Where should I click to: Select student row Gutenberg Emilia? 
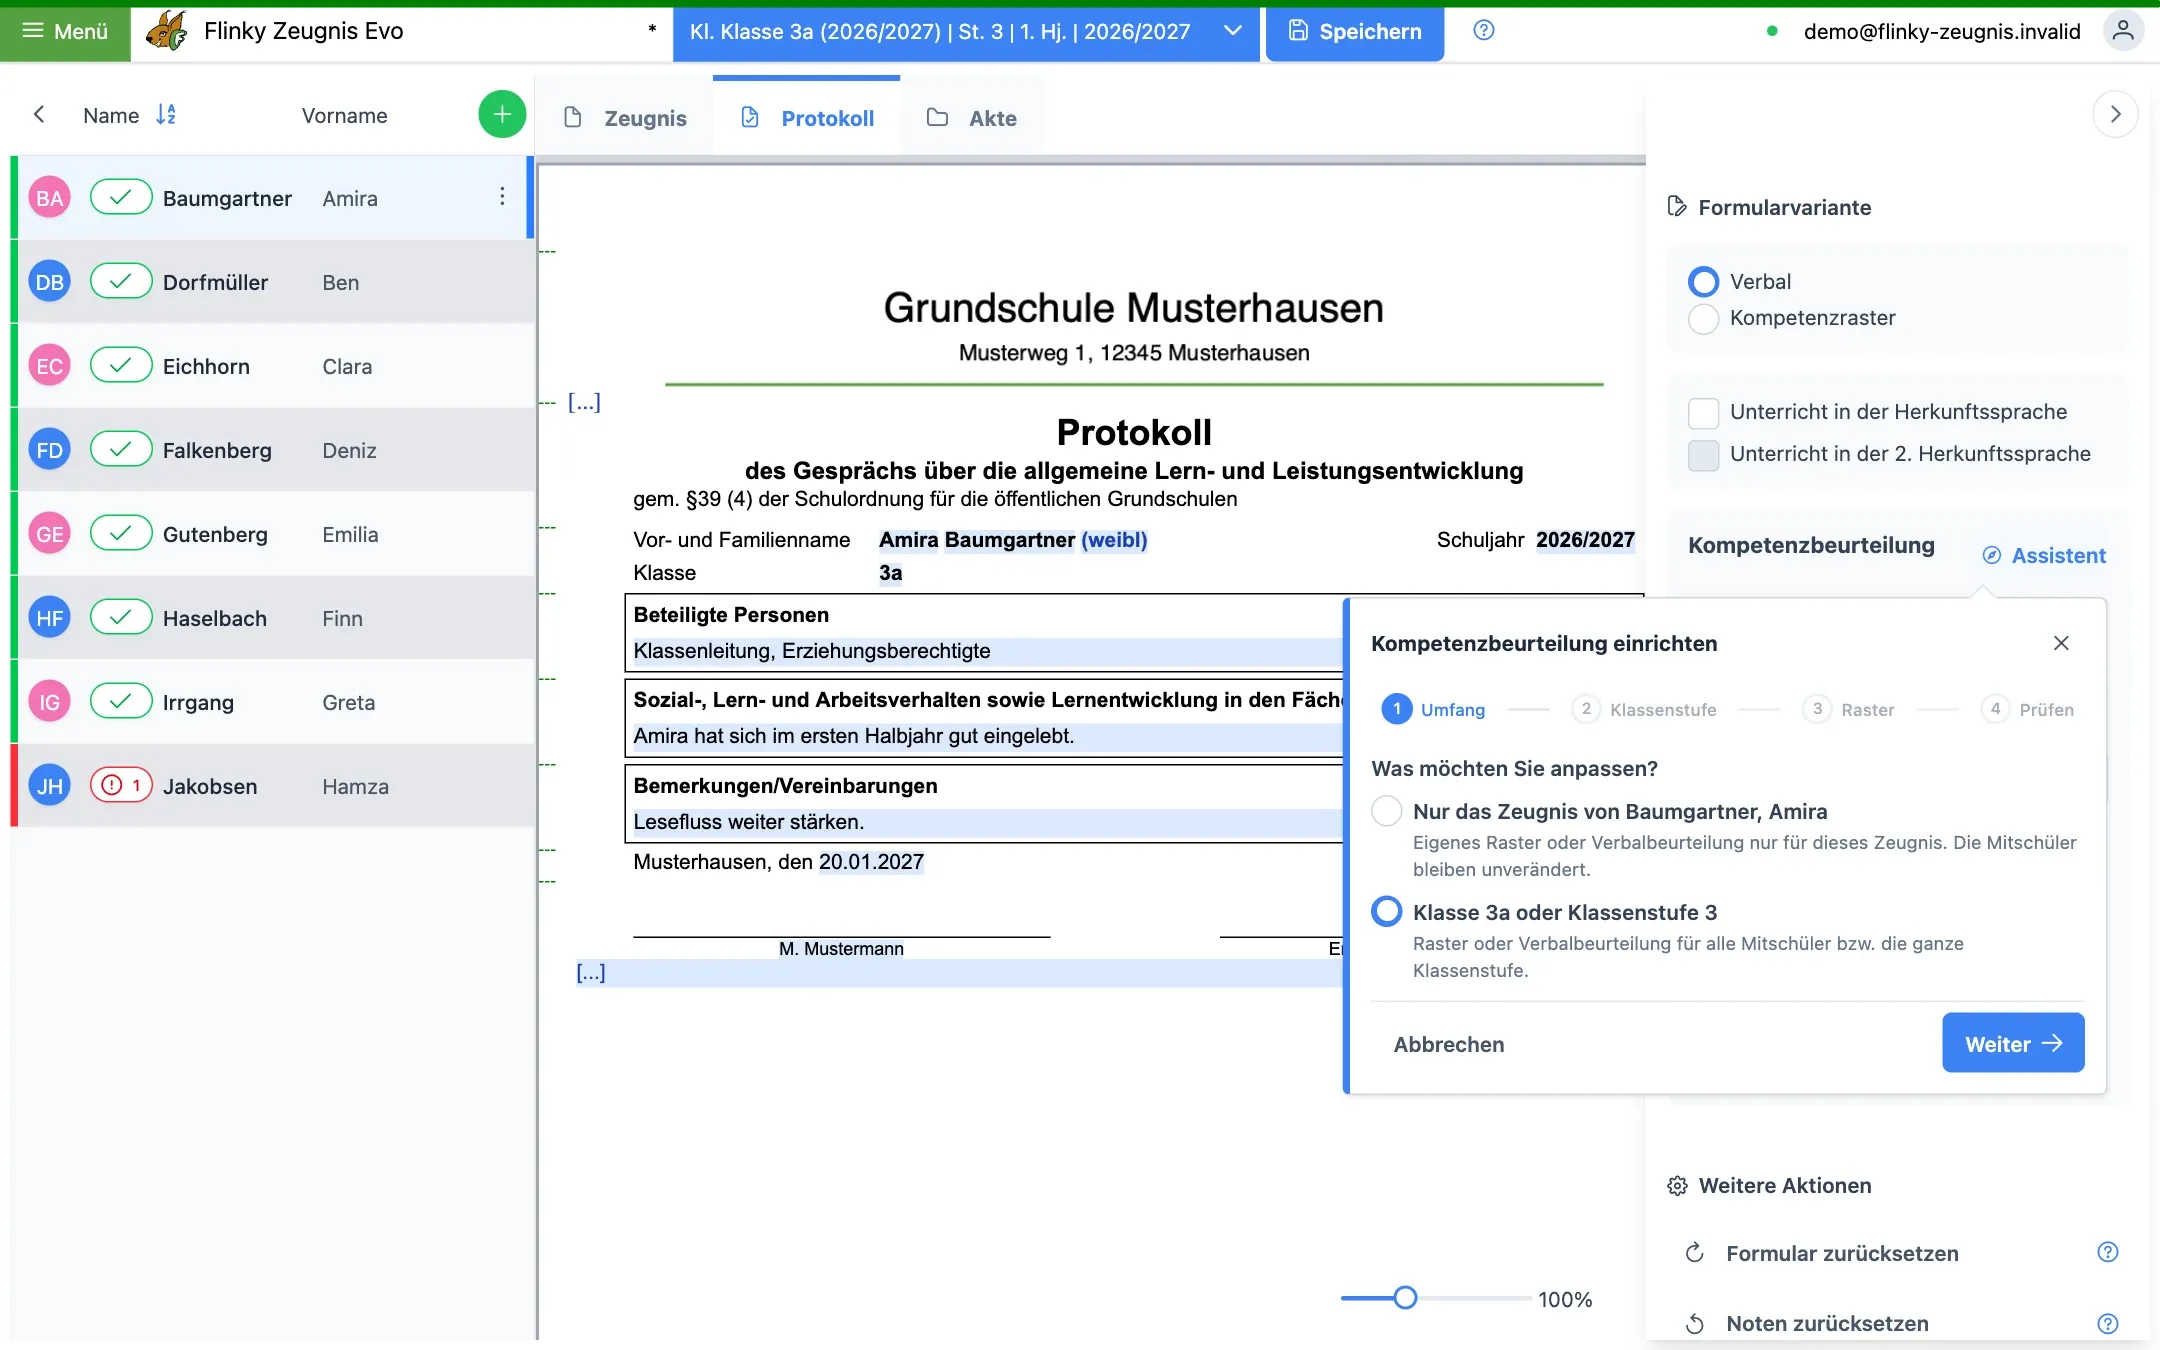(272, 534)
